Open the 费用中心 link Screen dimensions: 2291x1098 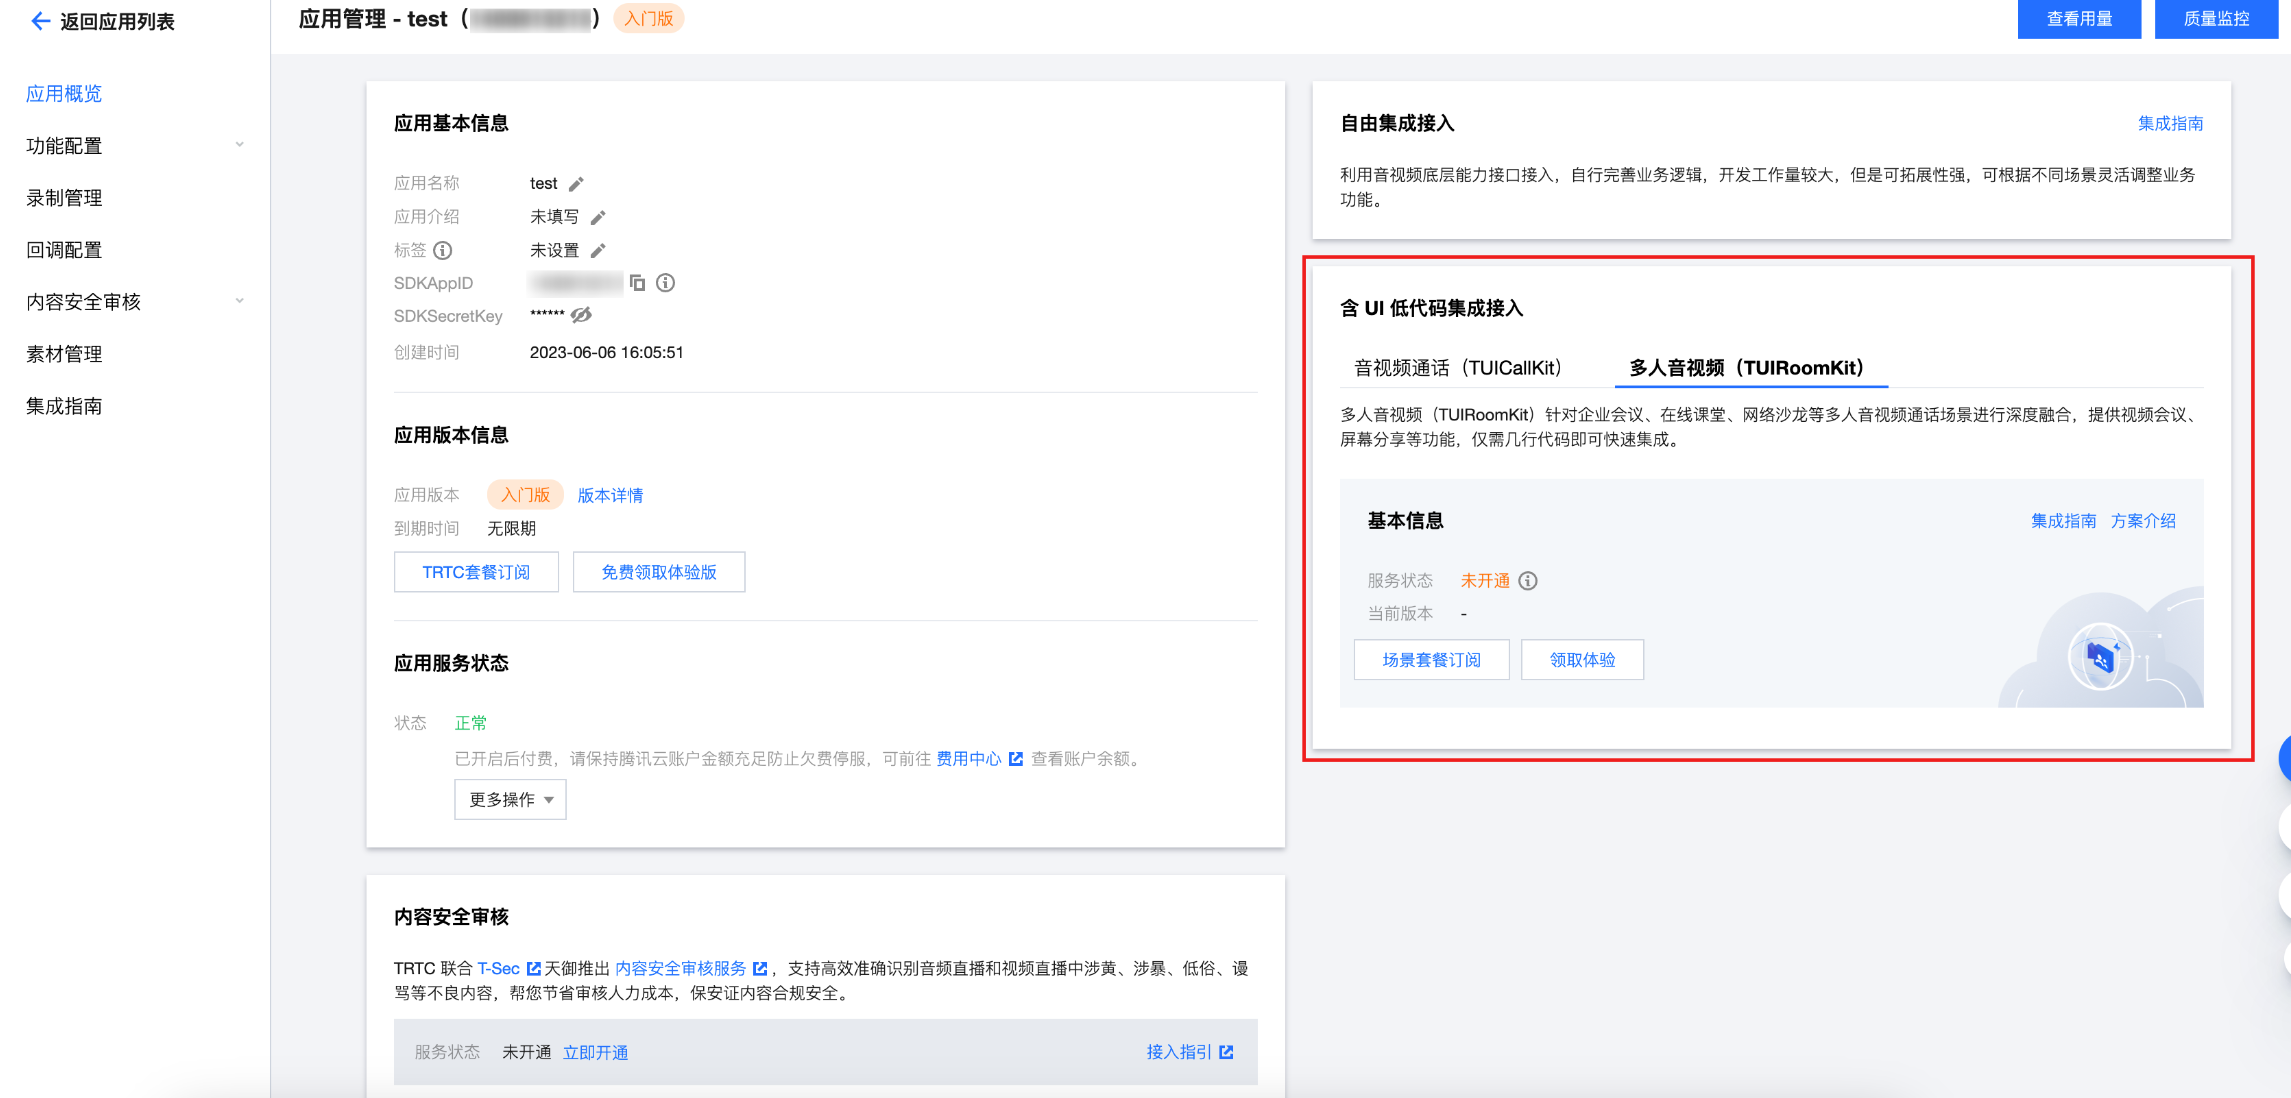click(x=969, y=759)
